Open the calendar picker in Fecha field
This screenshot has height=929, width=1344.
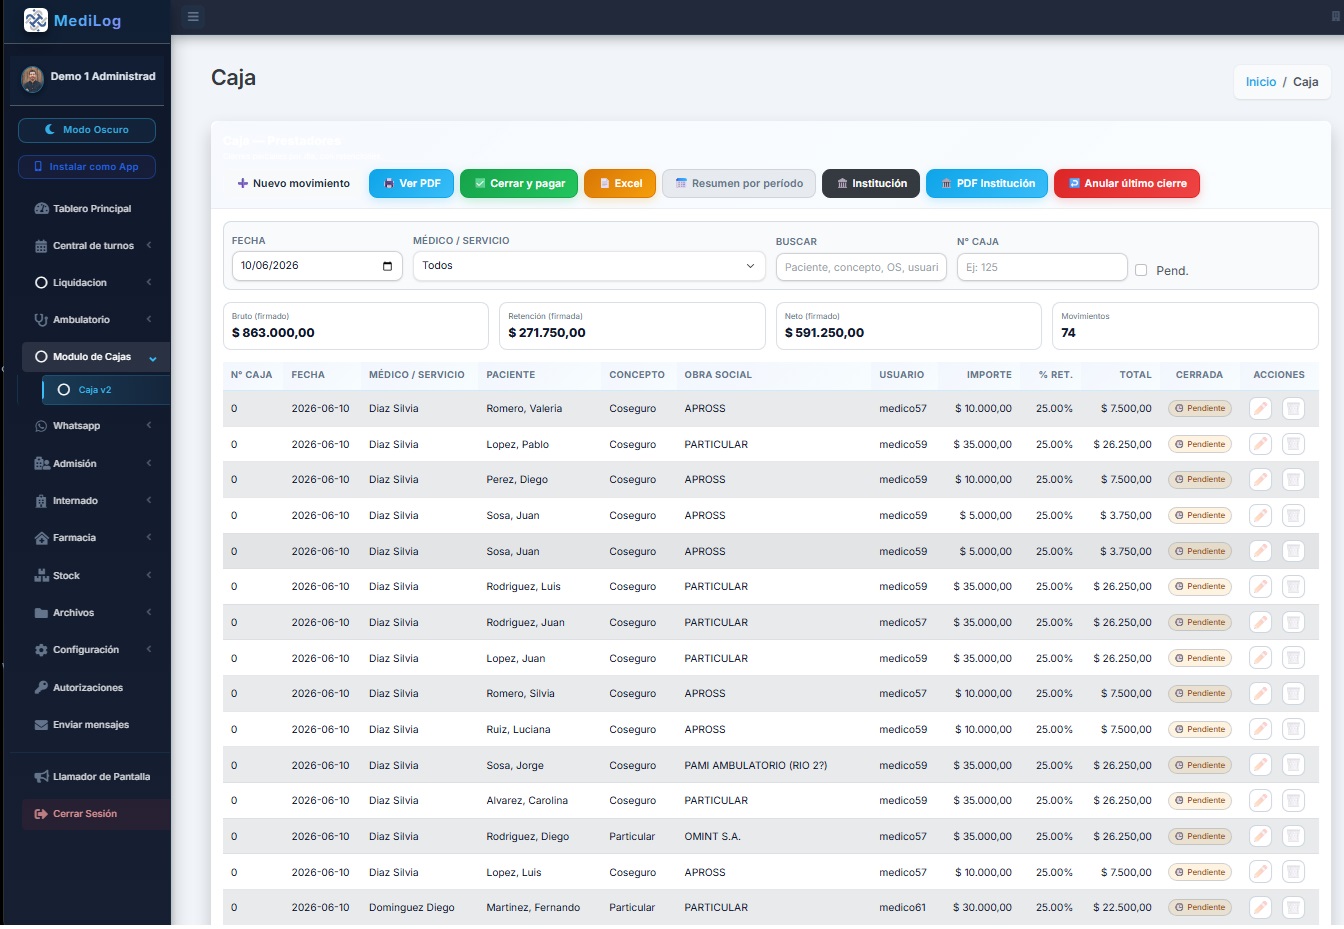tap(388, 266)
